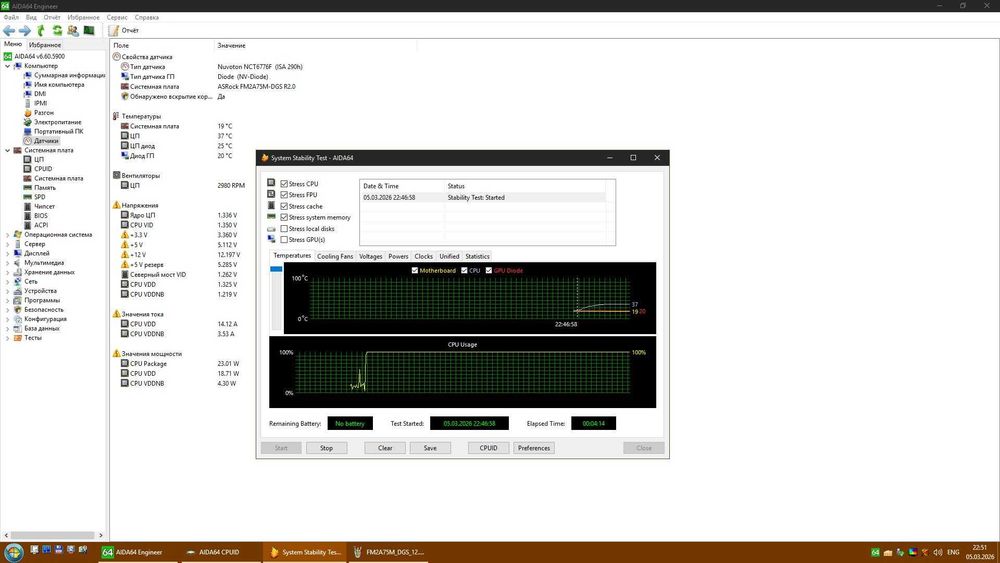This screenshot has height=563, width=1000.
Task: Expand the Сервер tree node
Action: click(8, 244)
